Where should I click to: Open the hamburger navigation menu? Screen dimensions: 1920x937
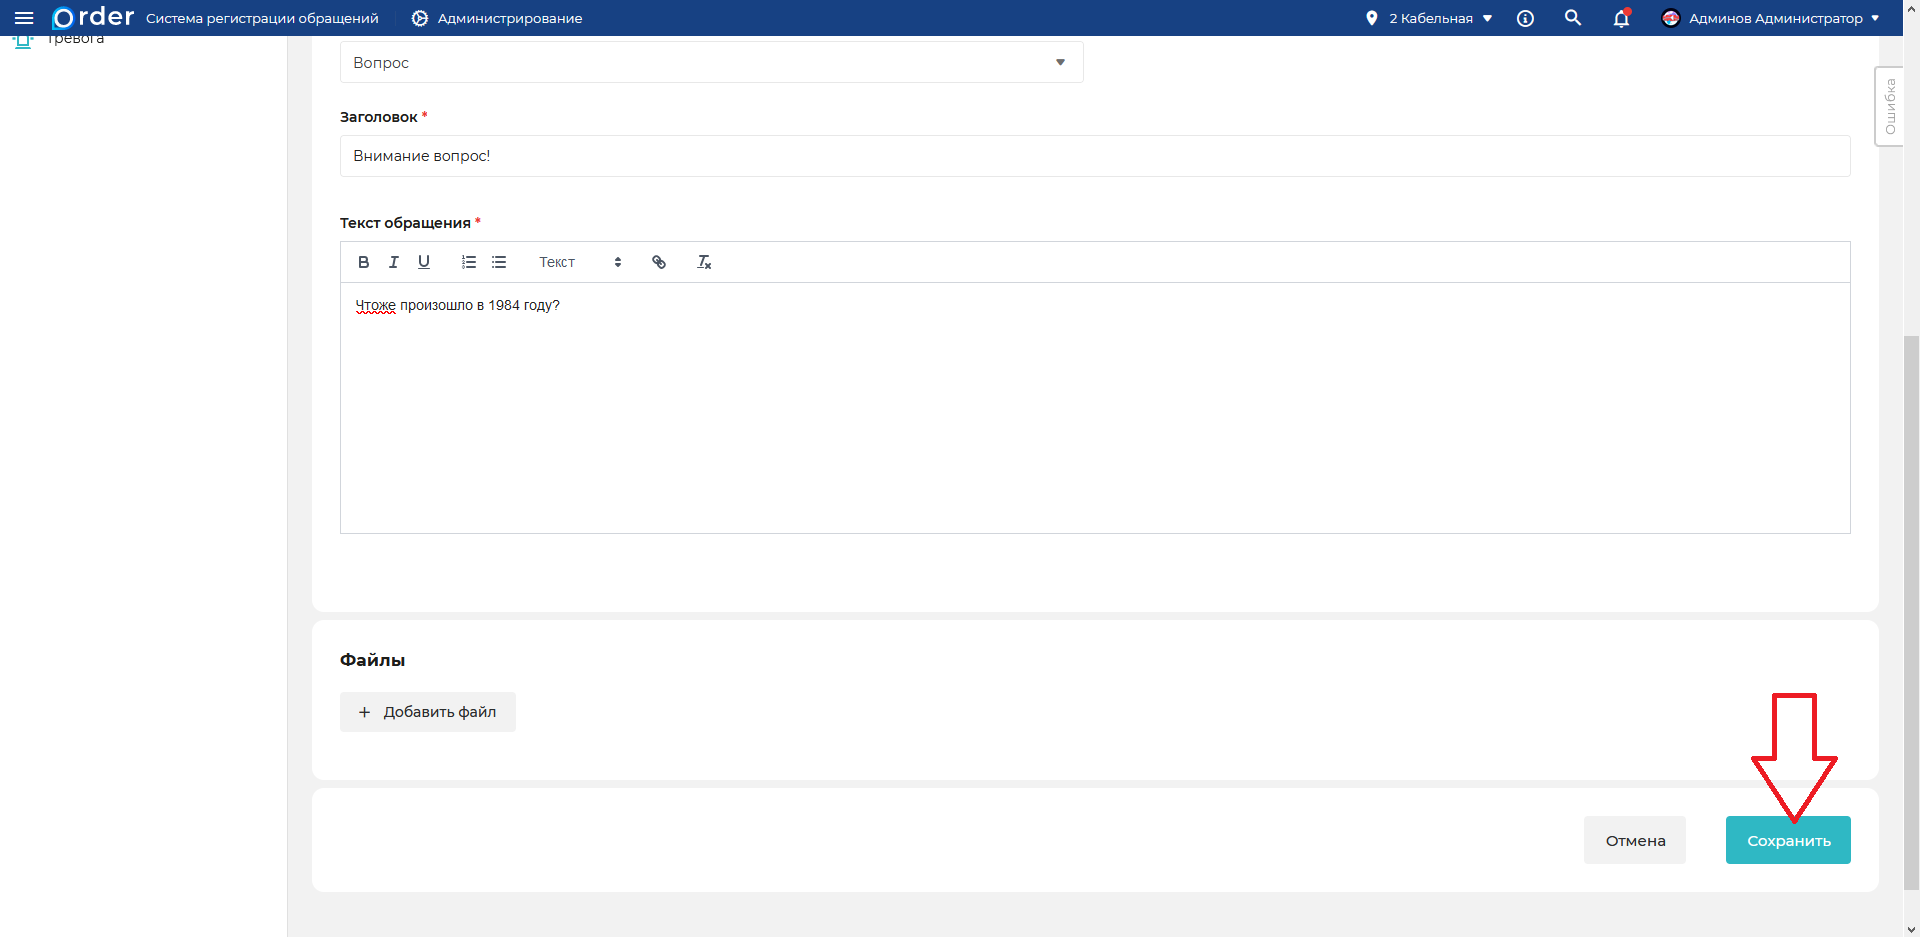pos(24,18)
